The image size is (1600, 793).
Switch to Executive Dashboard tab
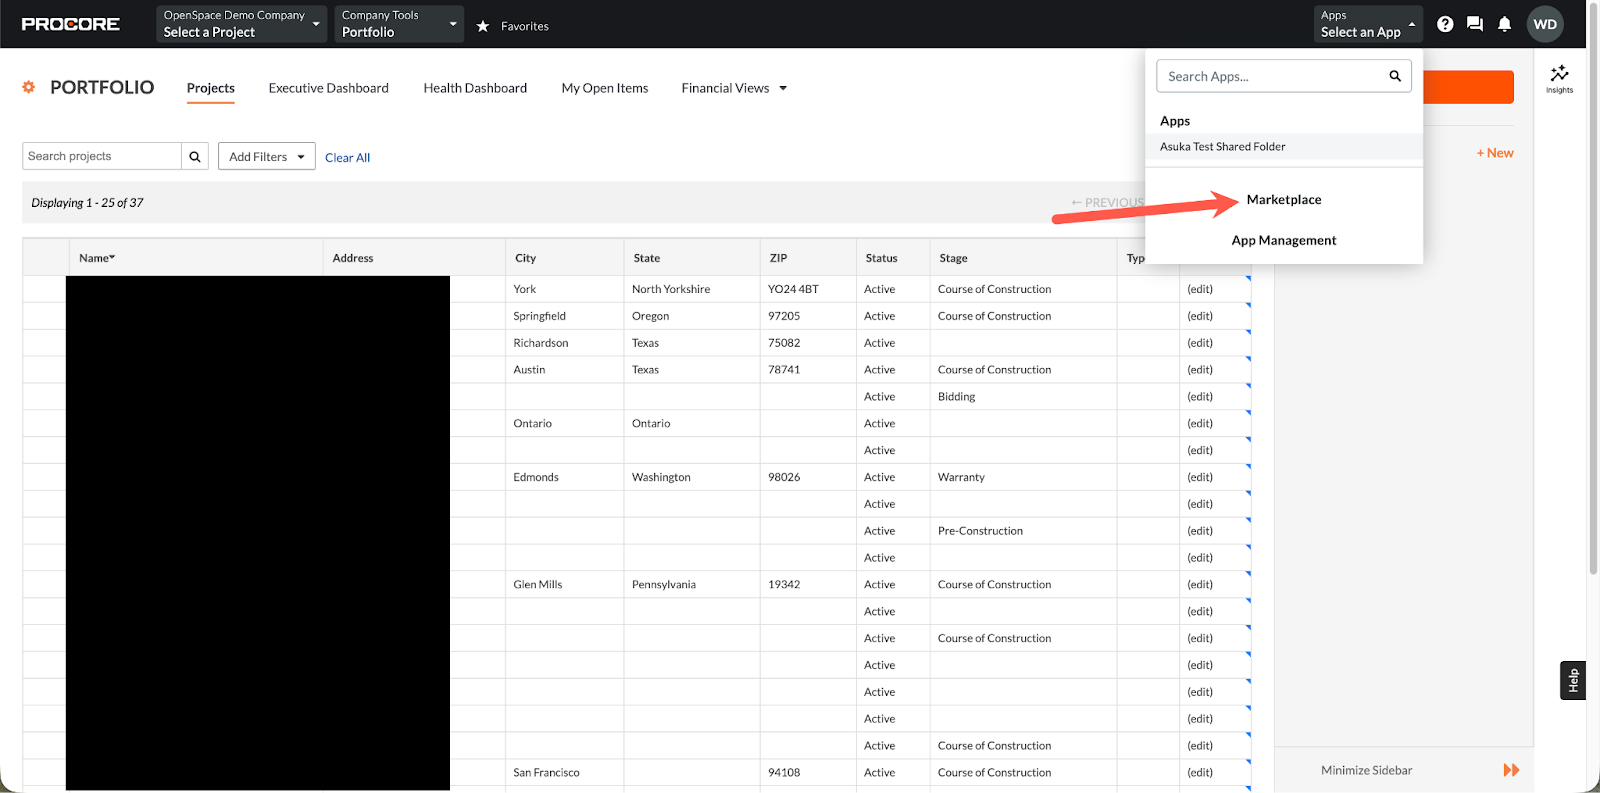pos(328,88)
